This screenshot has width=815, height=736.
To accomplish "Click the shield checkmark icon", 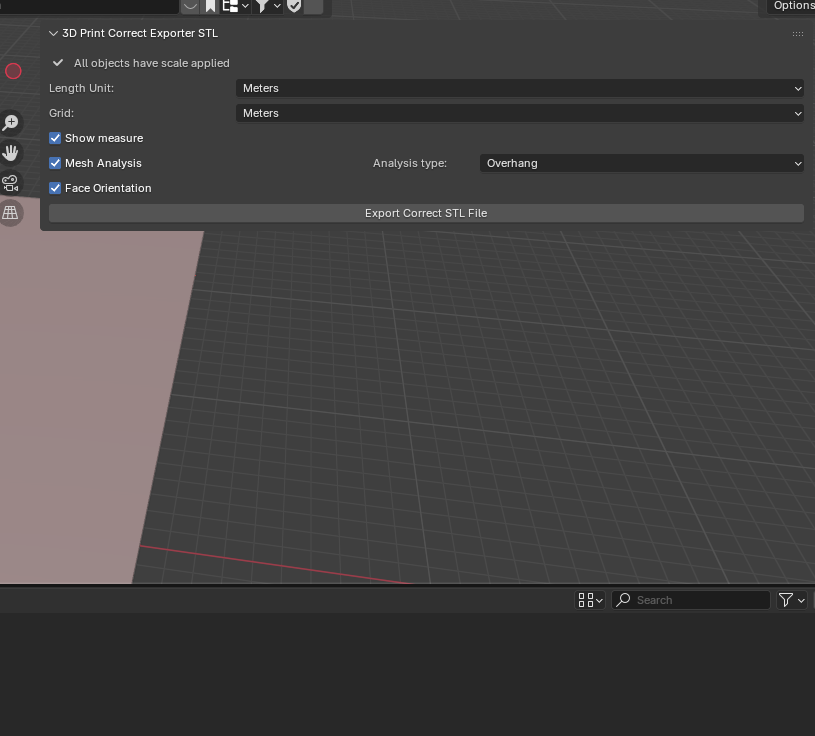I will (294, 6).
